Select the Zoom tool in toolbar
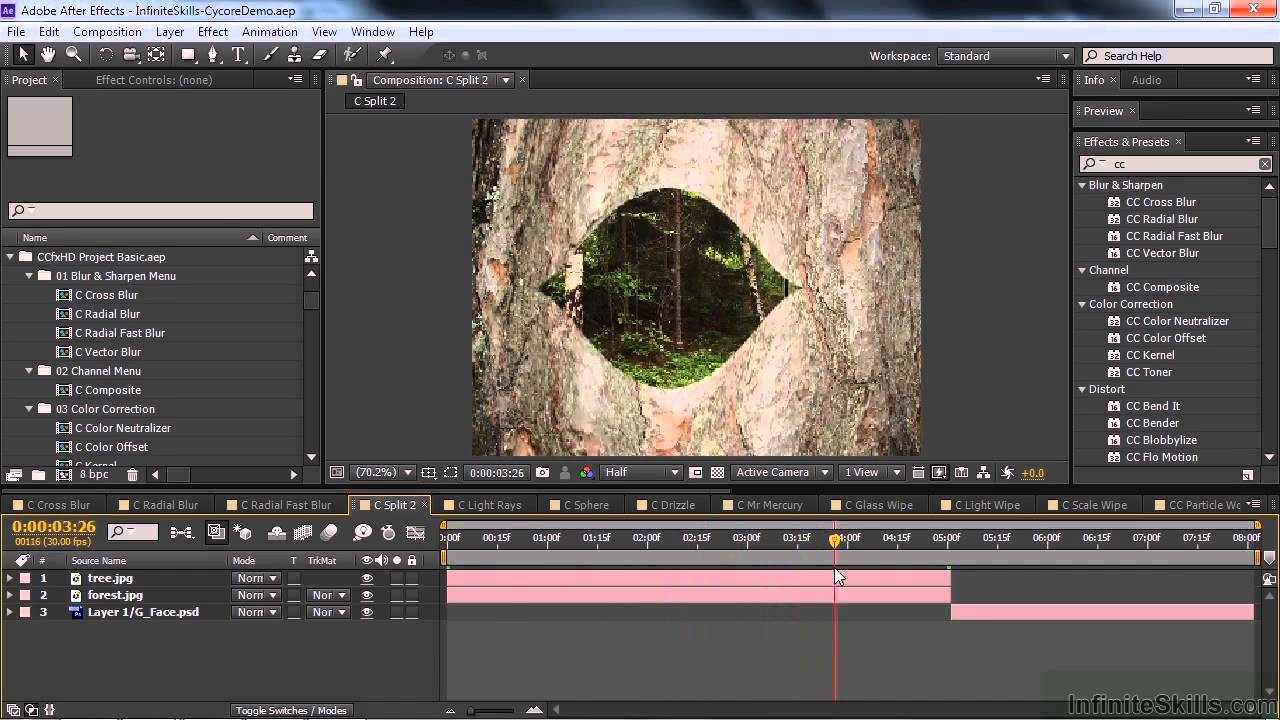 74,55
